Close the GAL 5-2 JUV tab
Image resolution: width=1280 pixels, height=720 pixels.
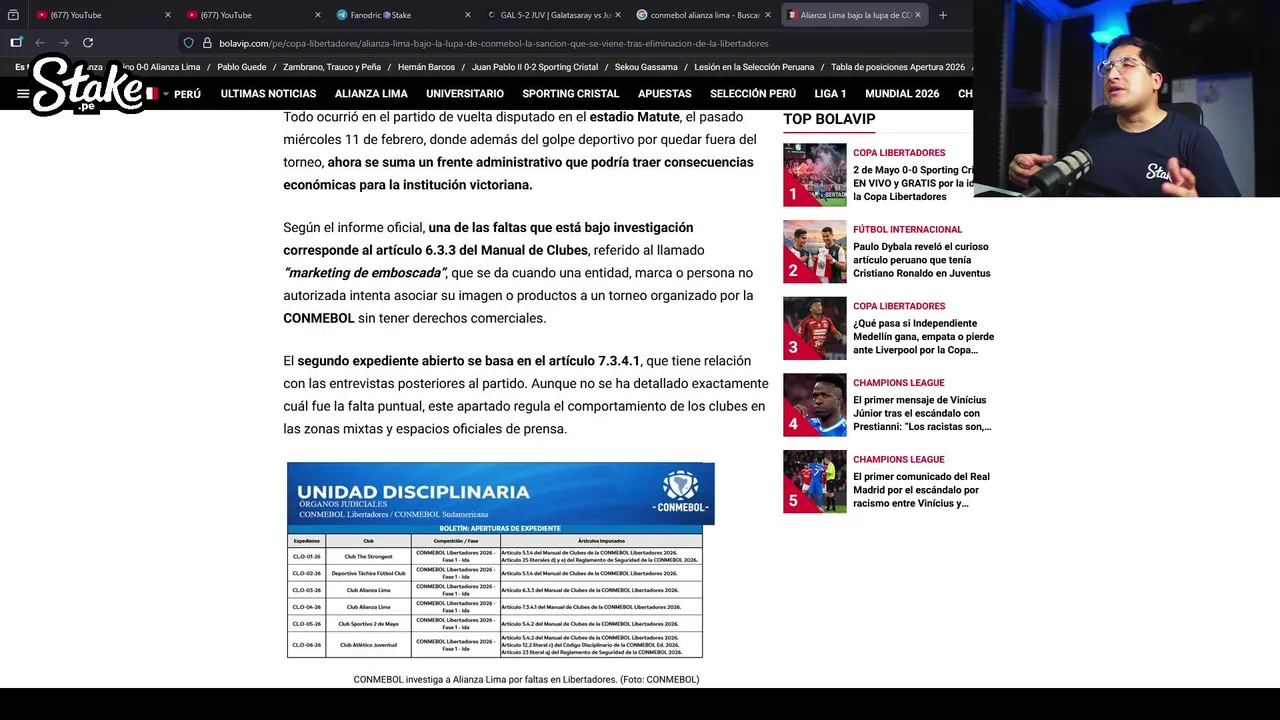pyautogui.click(x=618, y=15)
